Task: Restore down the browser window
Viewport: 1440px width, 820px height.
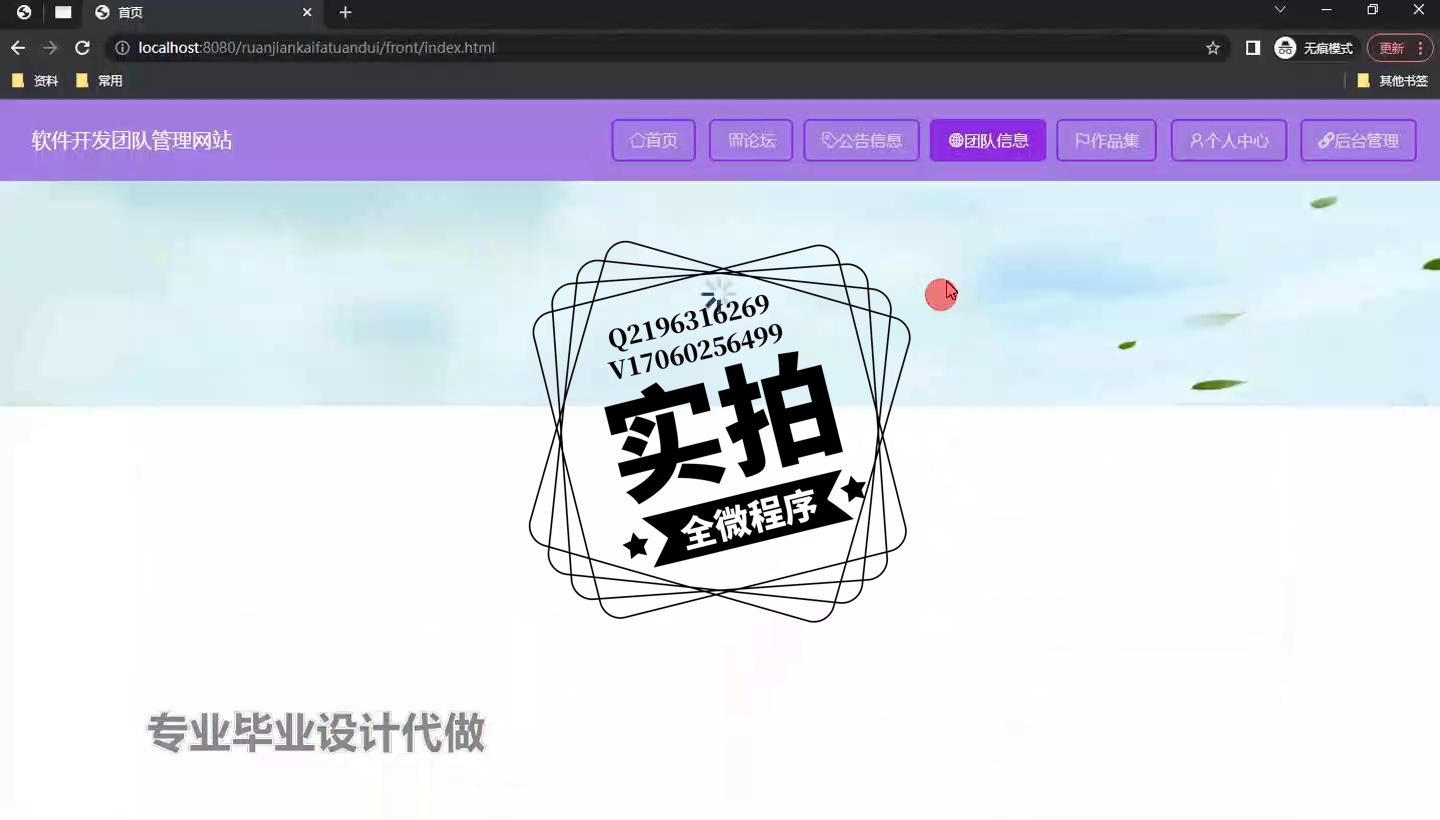Action: [x=1373, y=10]
